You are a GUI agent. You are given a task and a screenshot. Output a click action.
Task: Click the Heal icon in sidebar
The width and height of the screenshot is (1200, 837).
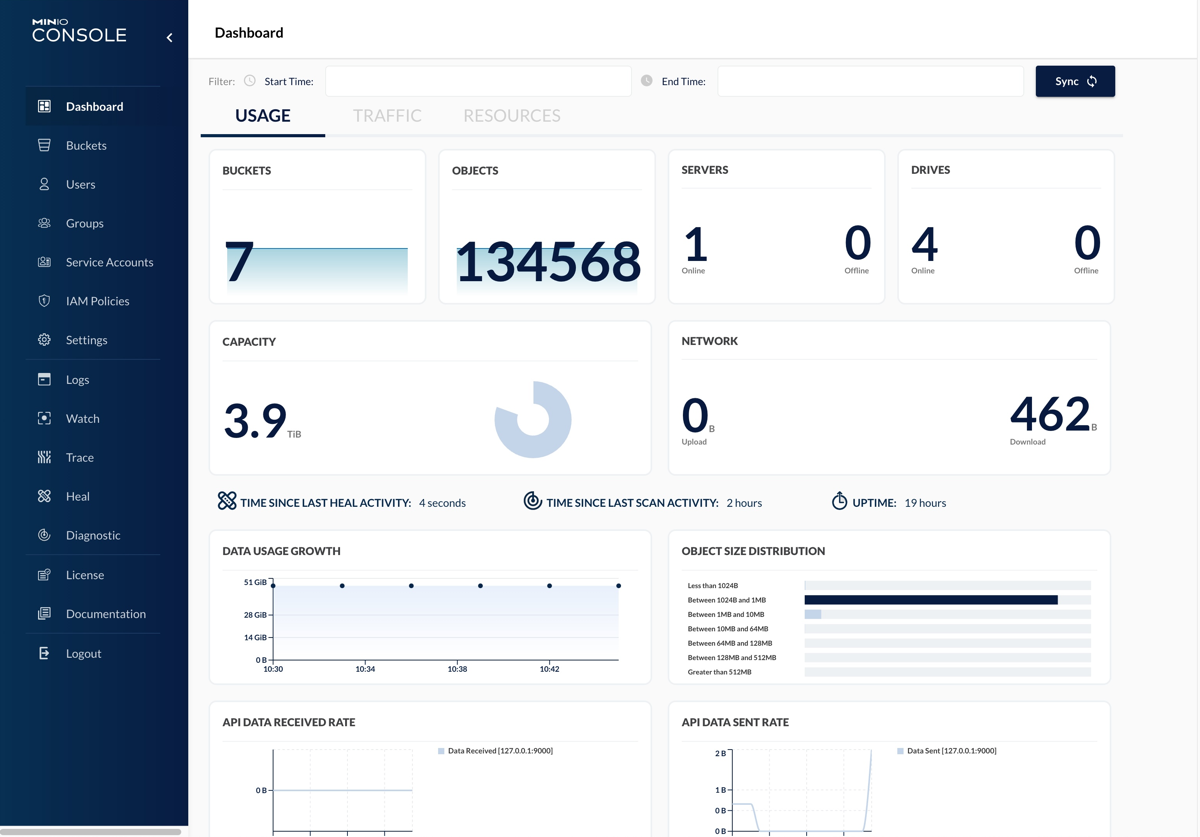click(x=44, y=496)
